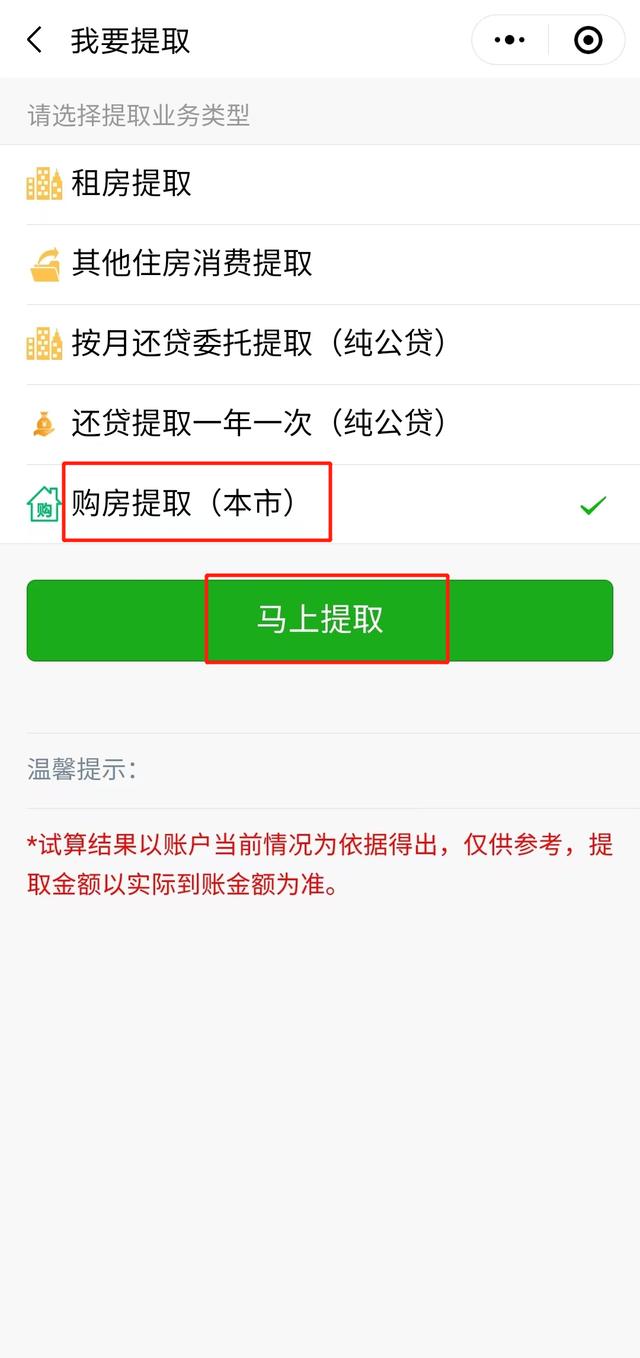Click the money bag icon beside 还贷提取一年一次

[44, 424]
